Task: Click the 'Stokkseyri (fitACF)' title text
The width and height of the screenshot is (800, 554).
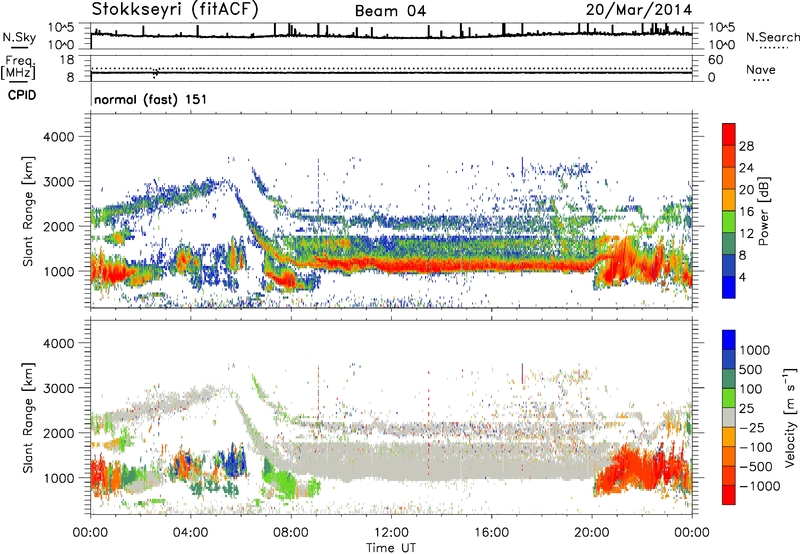Action: click(x=175, y=9)
